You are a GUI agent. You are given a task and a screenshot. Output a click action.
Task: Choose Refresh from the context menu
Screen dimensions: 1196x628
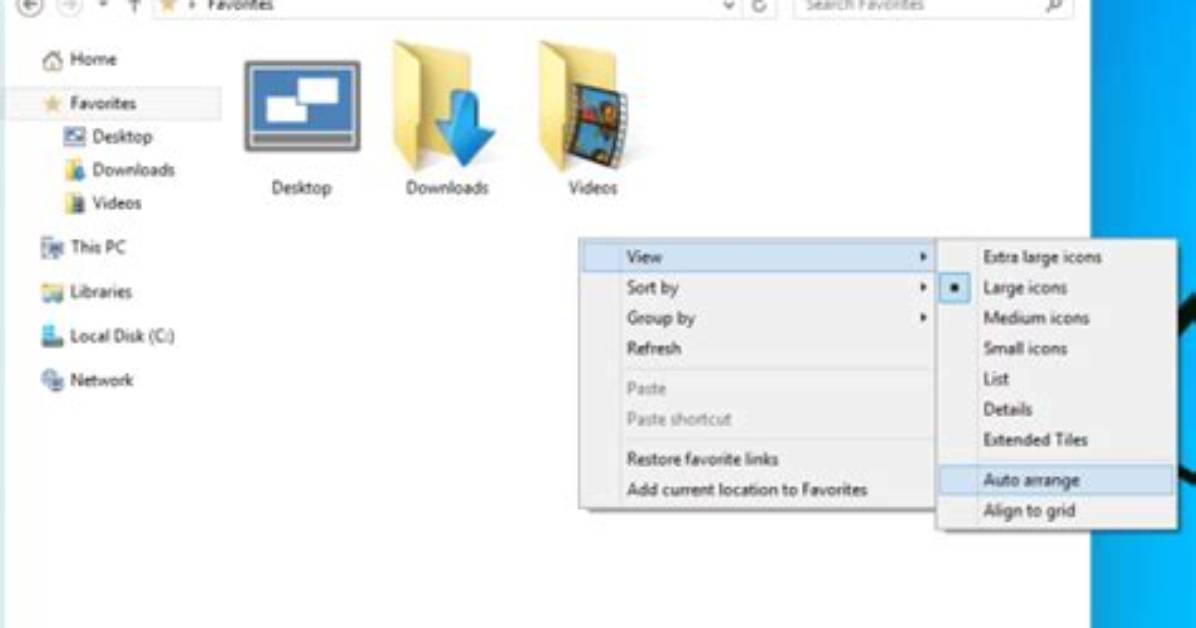pyautogui.click(x=757, y=349)
